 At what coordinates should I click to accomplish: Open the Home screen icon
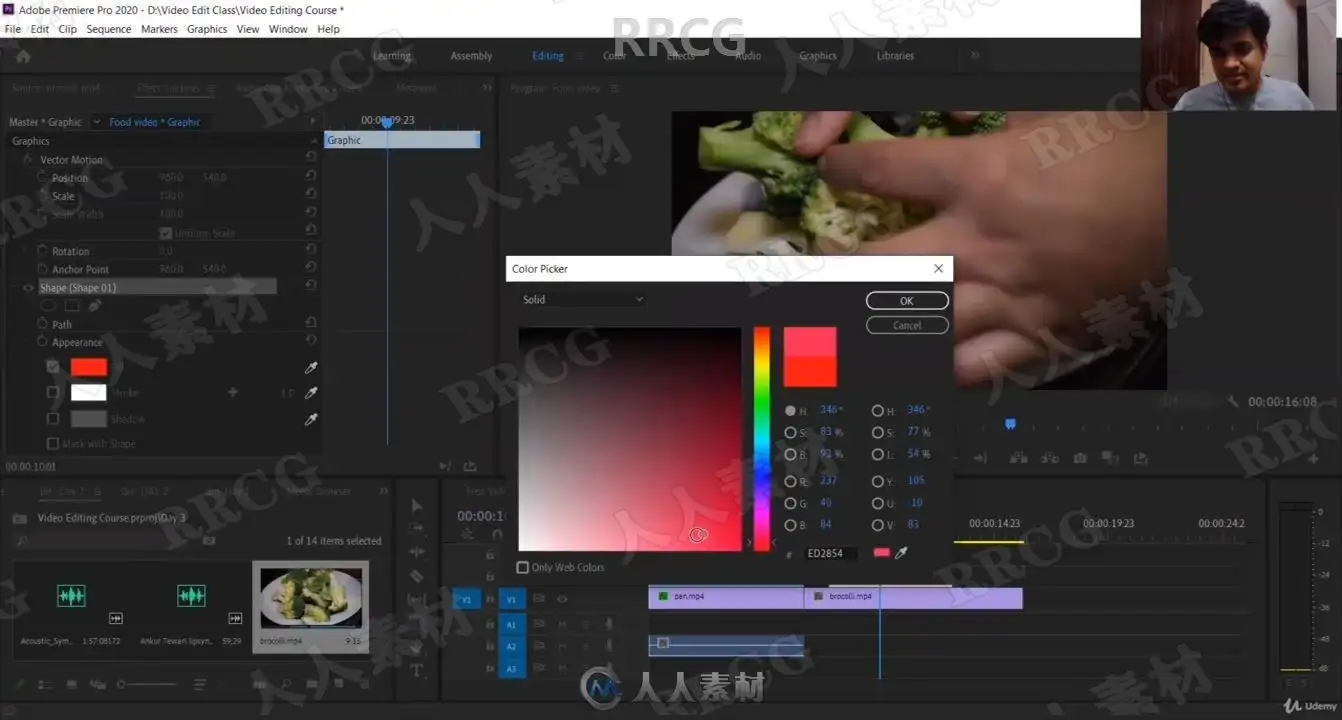23,56
